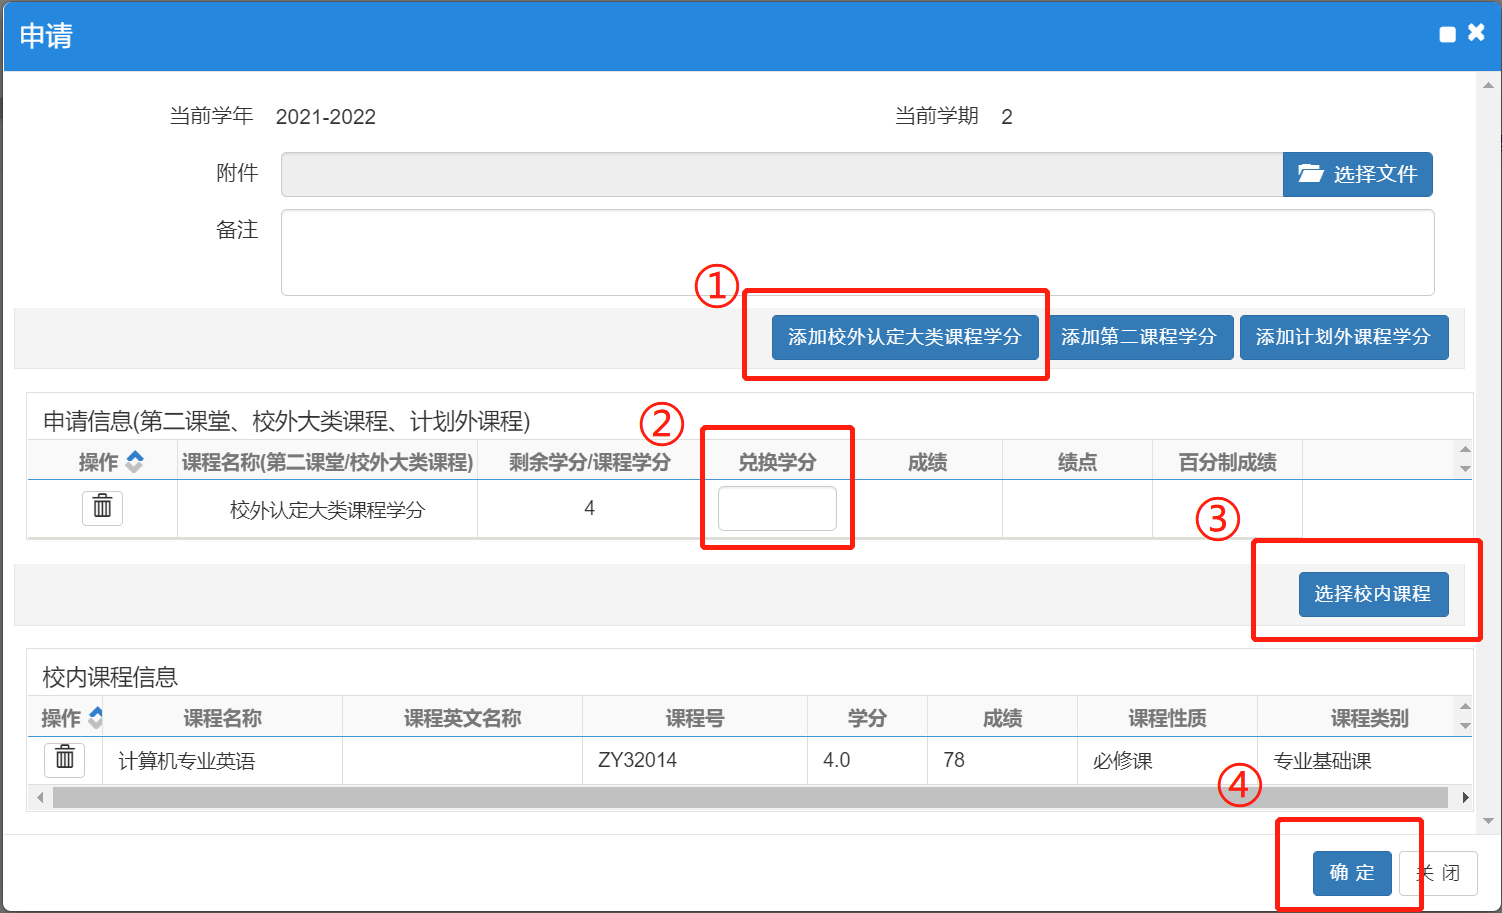Click the 百分制成绩 column header
The height and width of the screenshot is (913, 1502).
click(1227, 462)
